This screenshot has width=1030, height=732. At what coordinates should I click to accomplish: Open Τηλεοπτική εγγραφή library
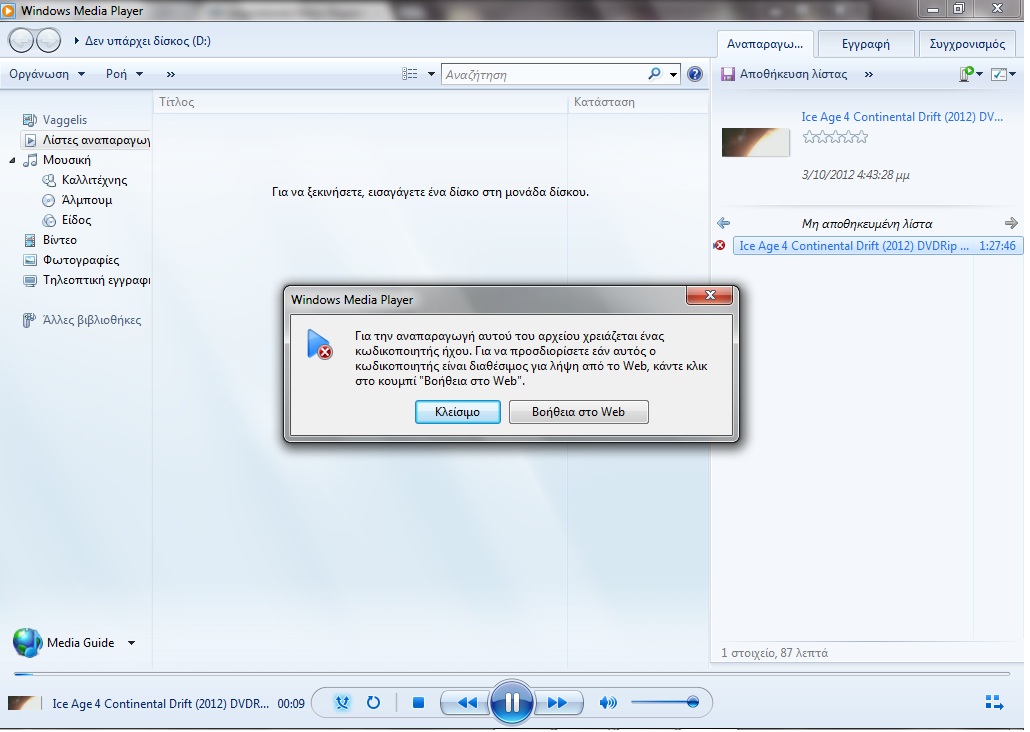point(87,280)
